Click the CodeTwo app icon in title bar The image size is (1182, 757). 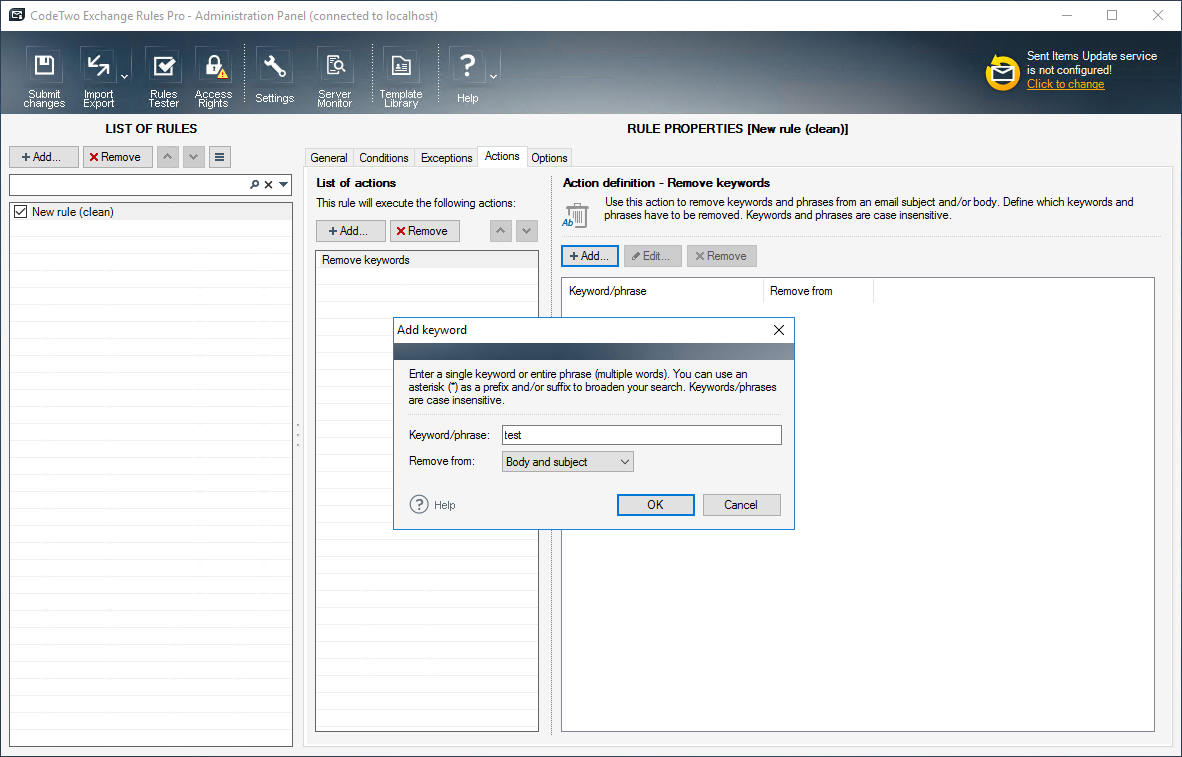point(16,15)
